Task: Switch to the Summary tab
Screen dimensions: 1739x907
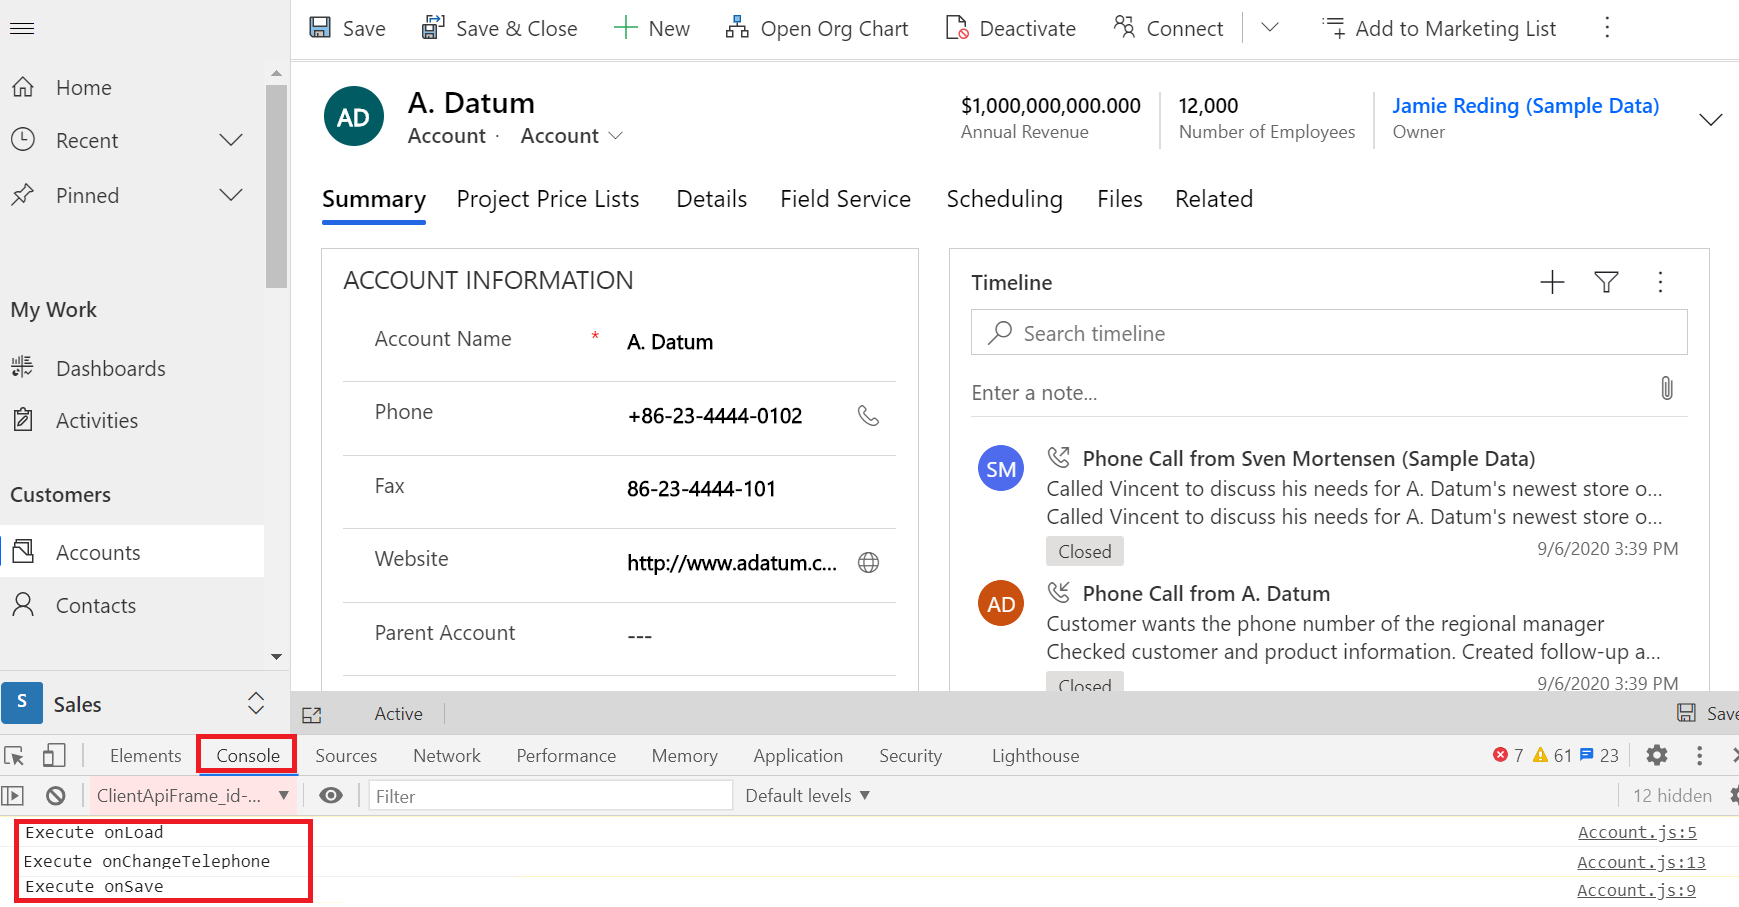Action: 374,199
